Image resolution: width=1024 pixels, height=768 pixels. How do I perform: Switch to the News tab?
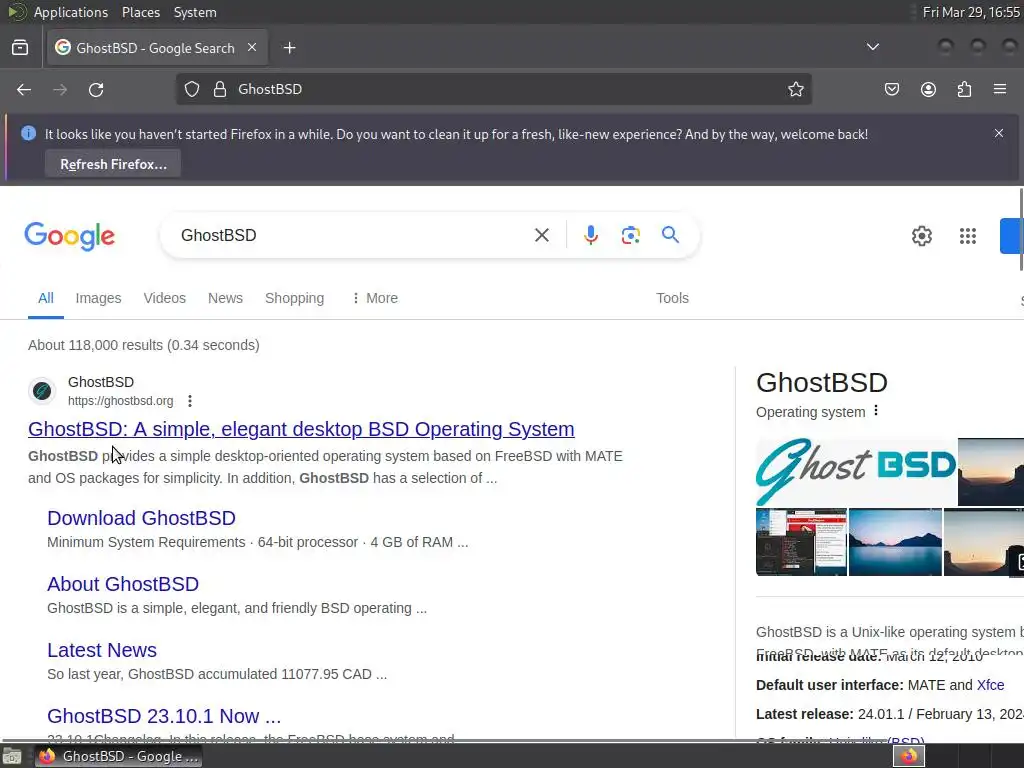point(225,298)
